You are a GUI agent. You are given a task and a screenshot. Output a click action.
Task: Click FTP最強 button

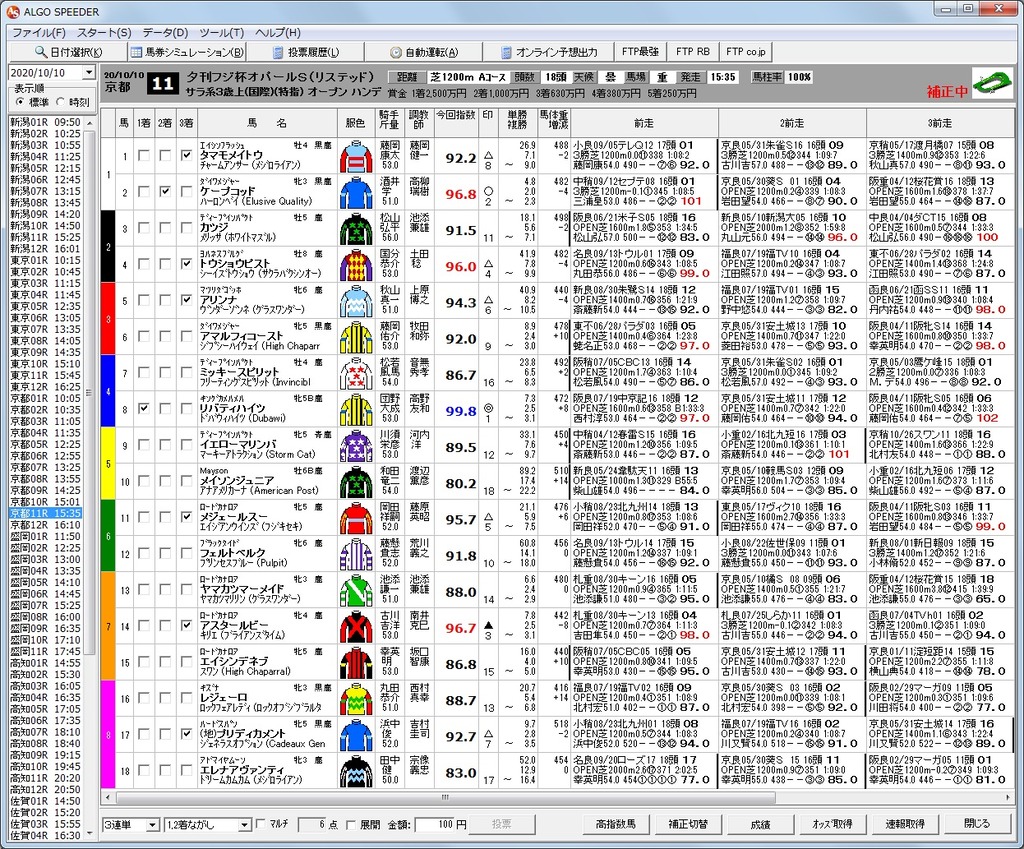[640, 52]
